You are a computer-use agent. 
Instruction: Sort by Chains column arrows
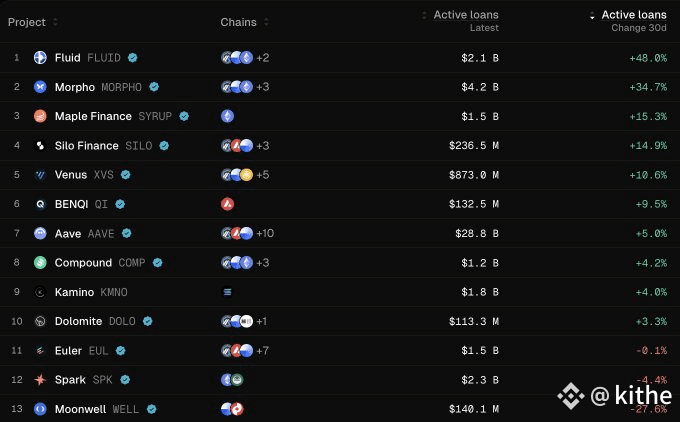(266, 22)
